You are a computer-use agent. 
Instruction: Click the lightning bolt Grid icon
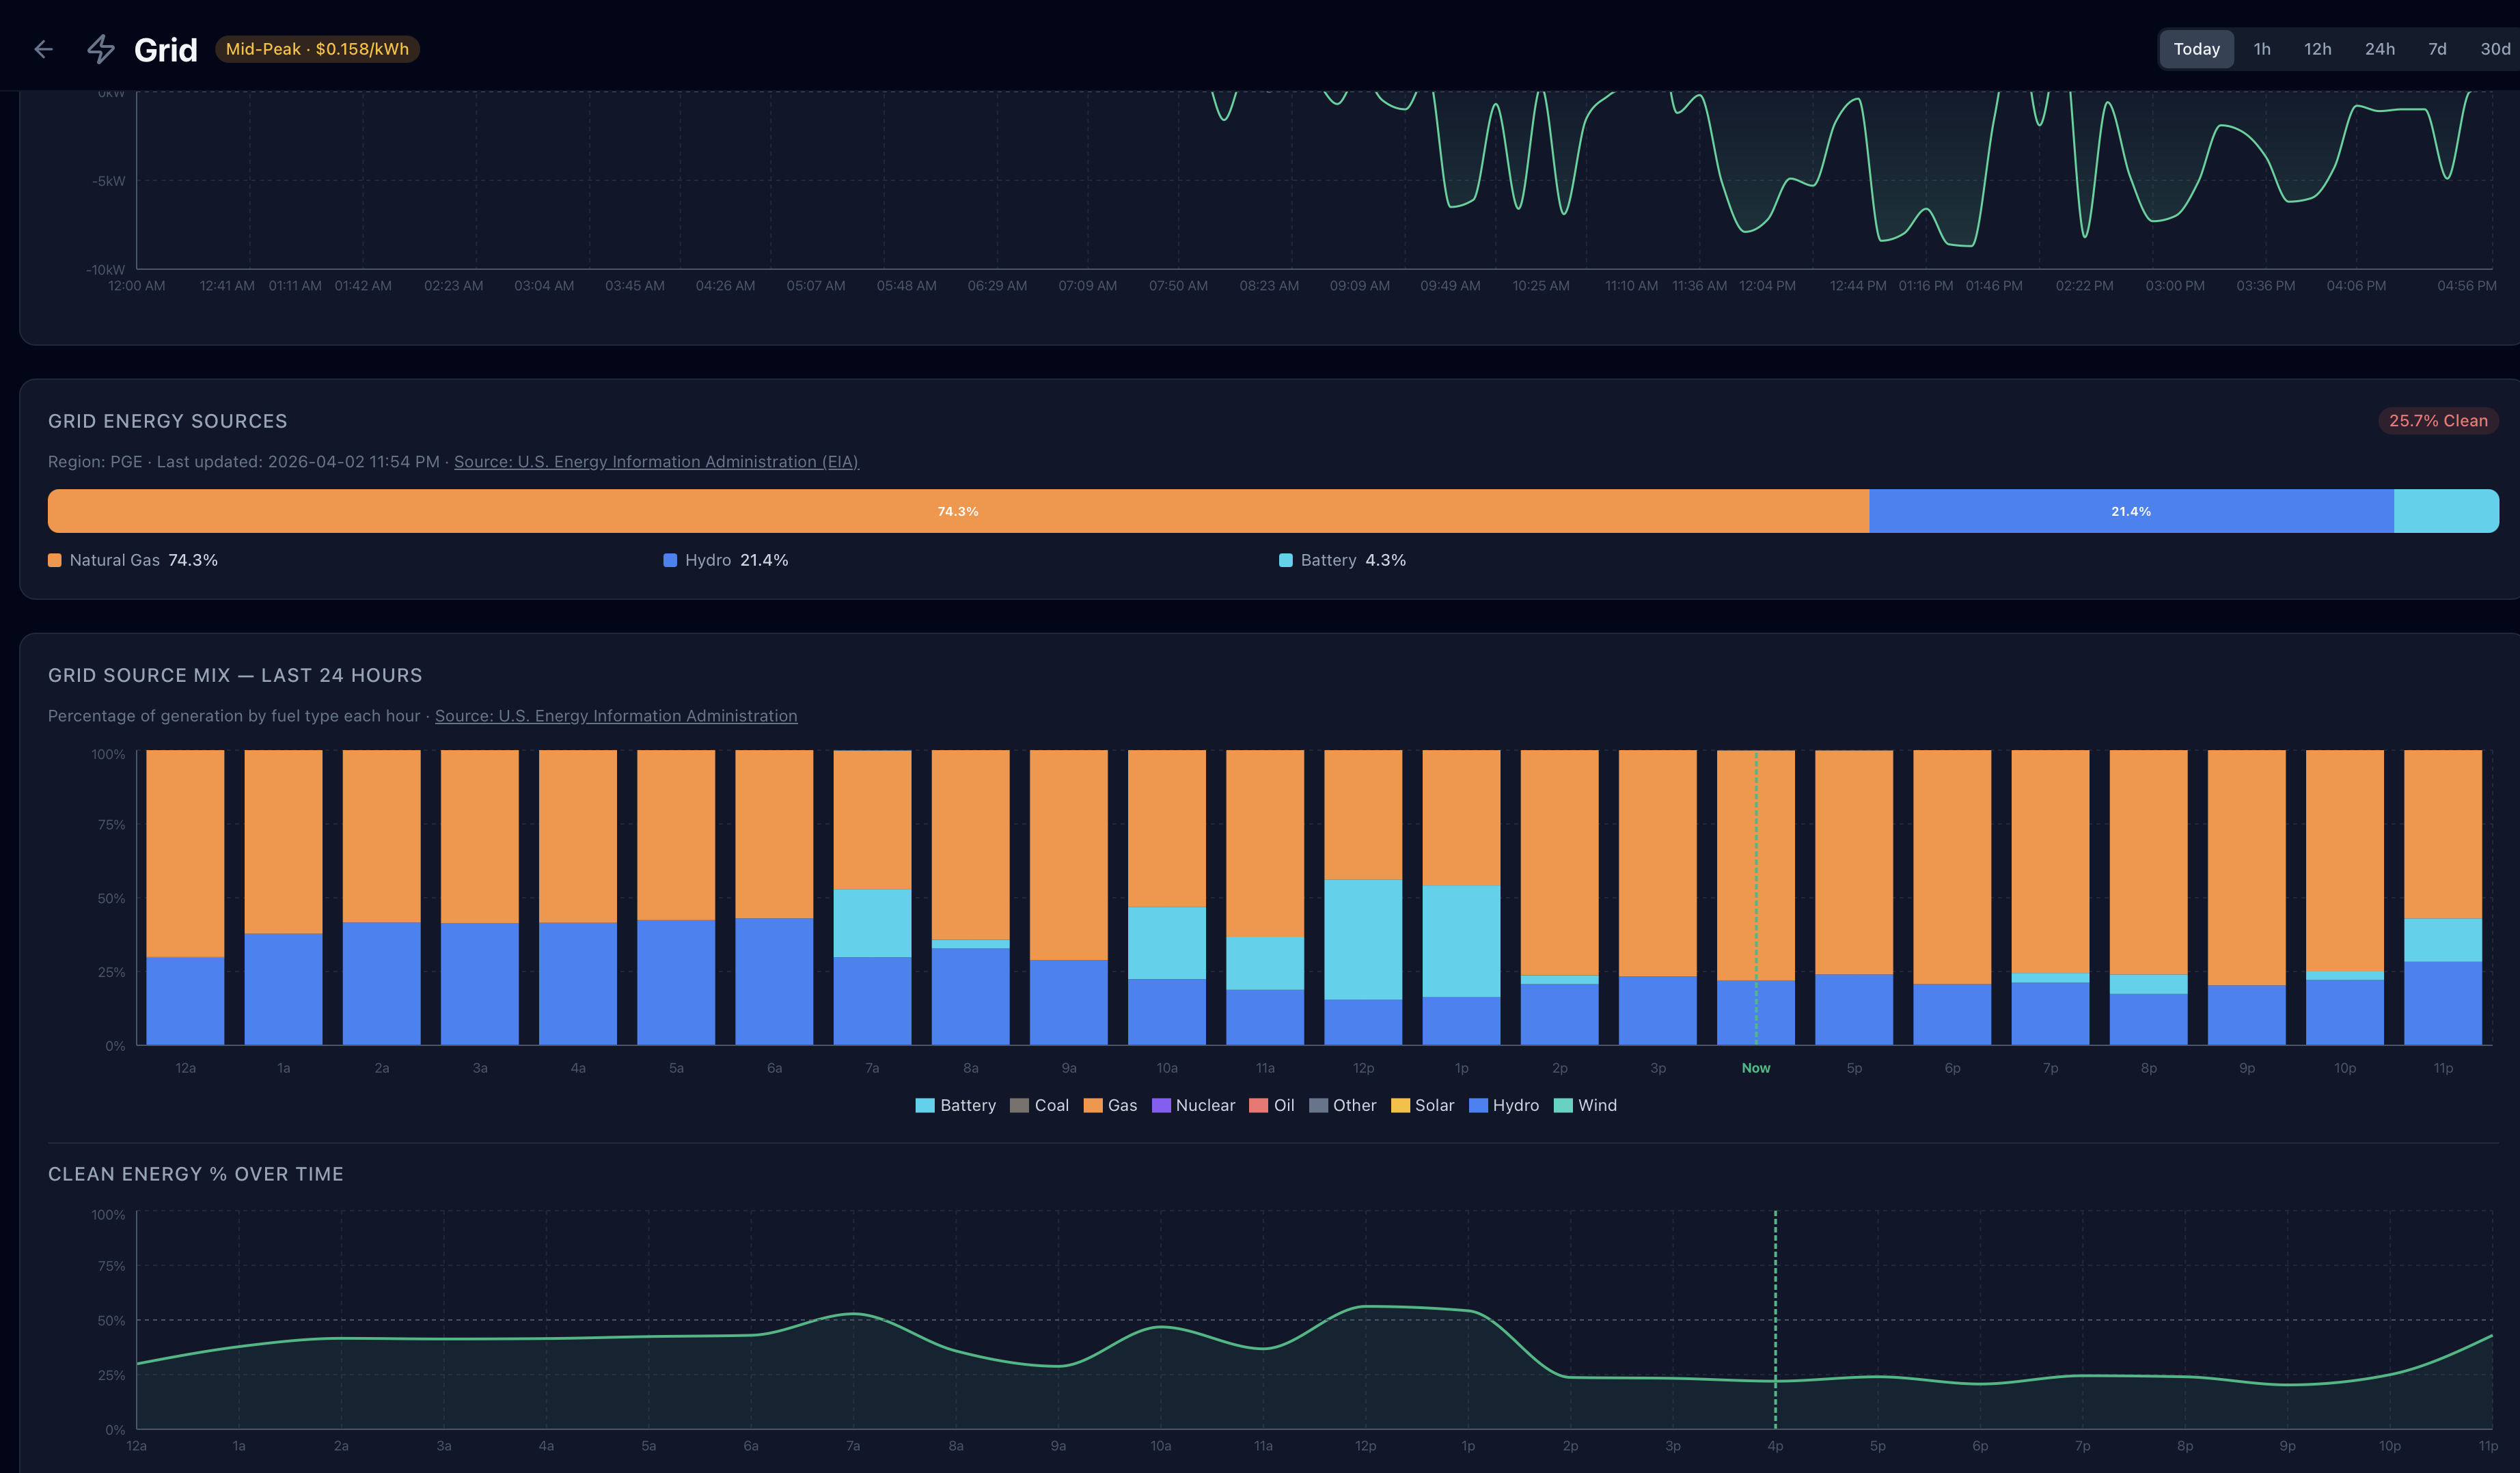(101, 48)
